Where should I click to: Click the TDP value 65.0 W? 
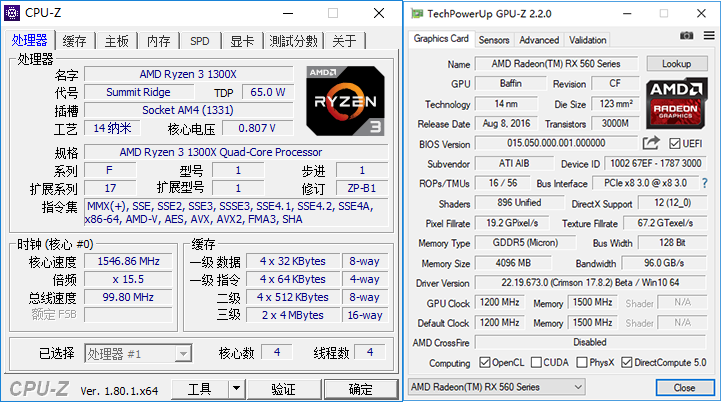click(268, 92)
